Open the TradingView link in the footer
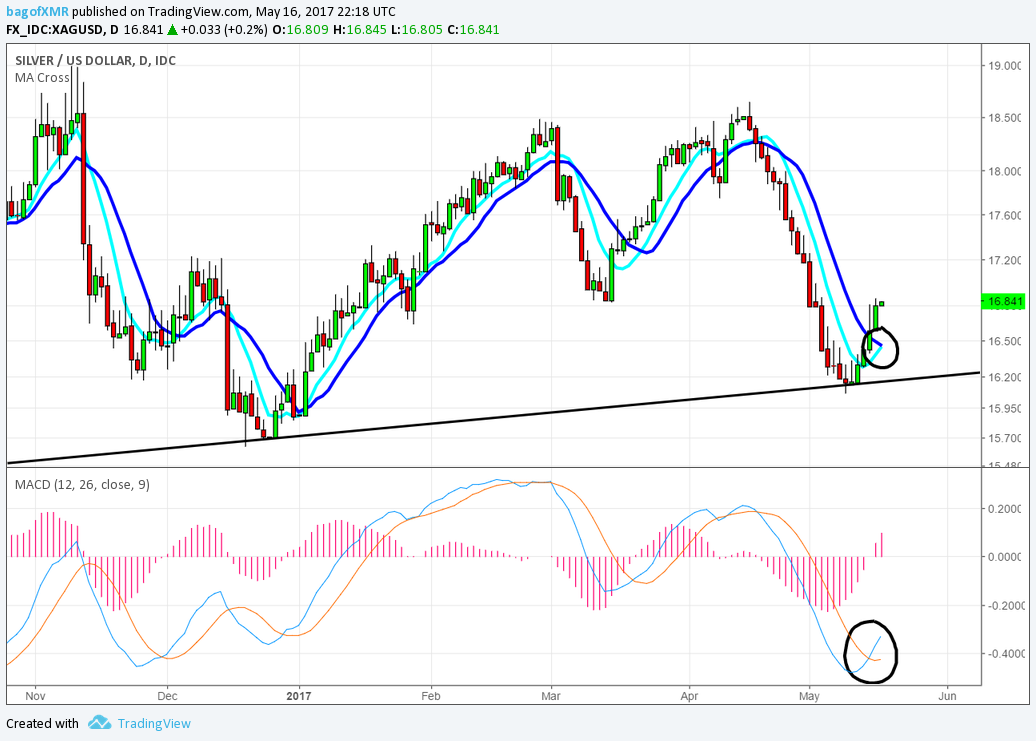This screenshot has width=1036, height=741. pos(154,723)
